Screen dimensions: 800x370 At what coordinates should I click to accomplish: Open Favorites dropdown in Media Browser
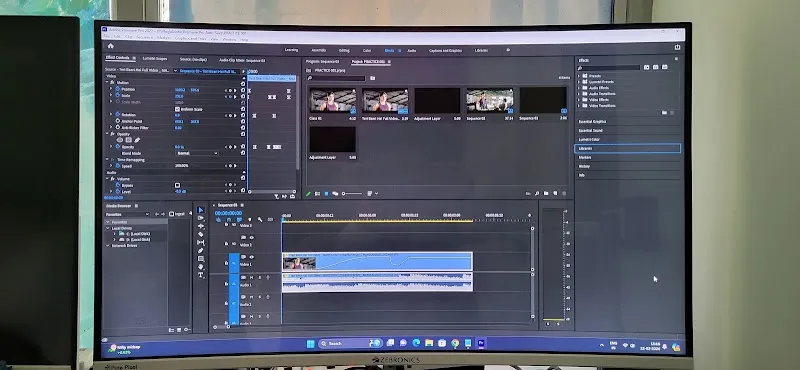coord(127,214)
